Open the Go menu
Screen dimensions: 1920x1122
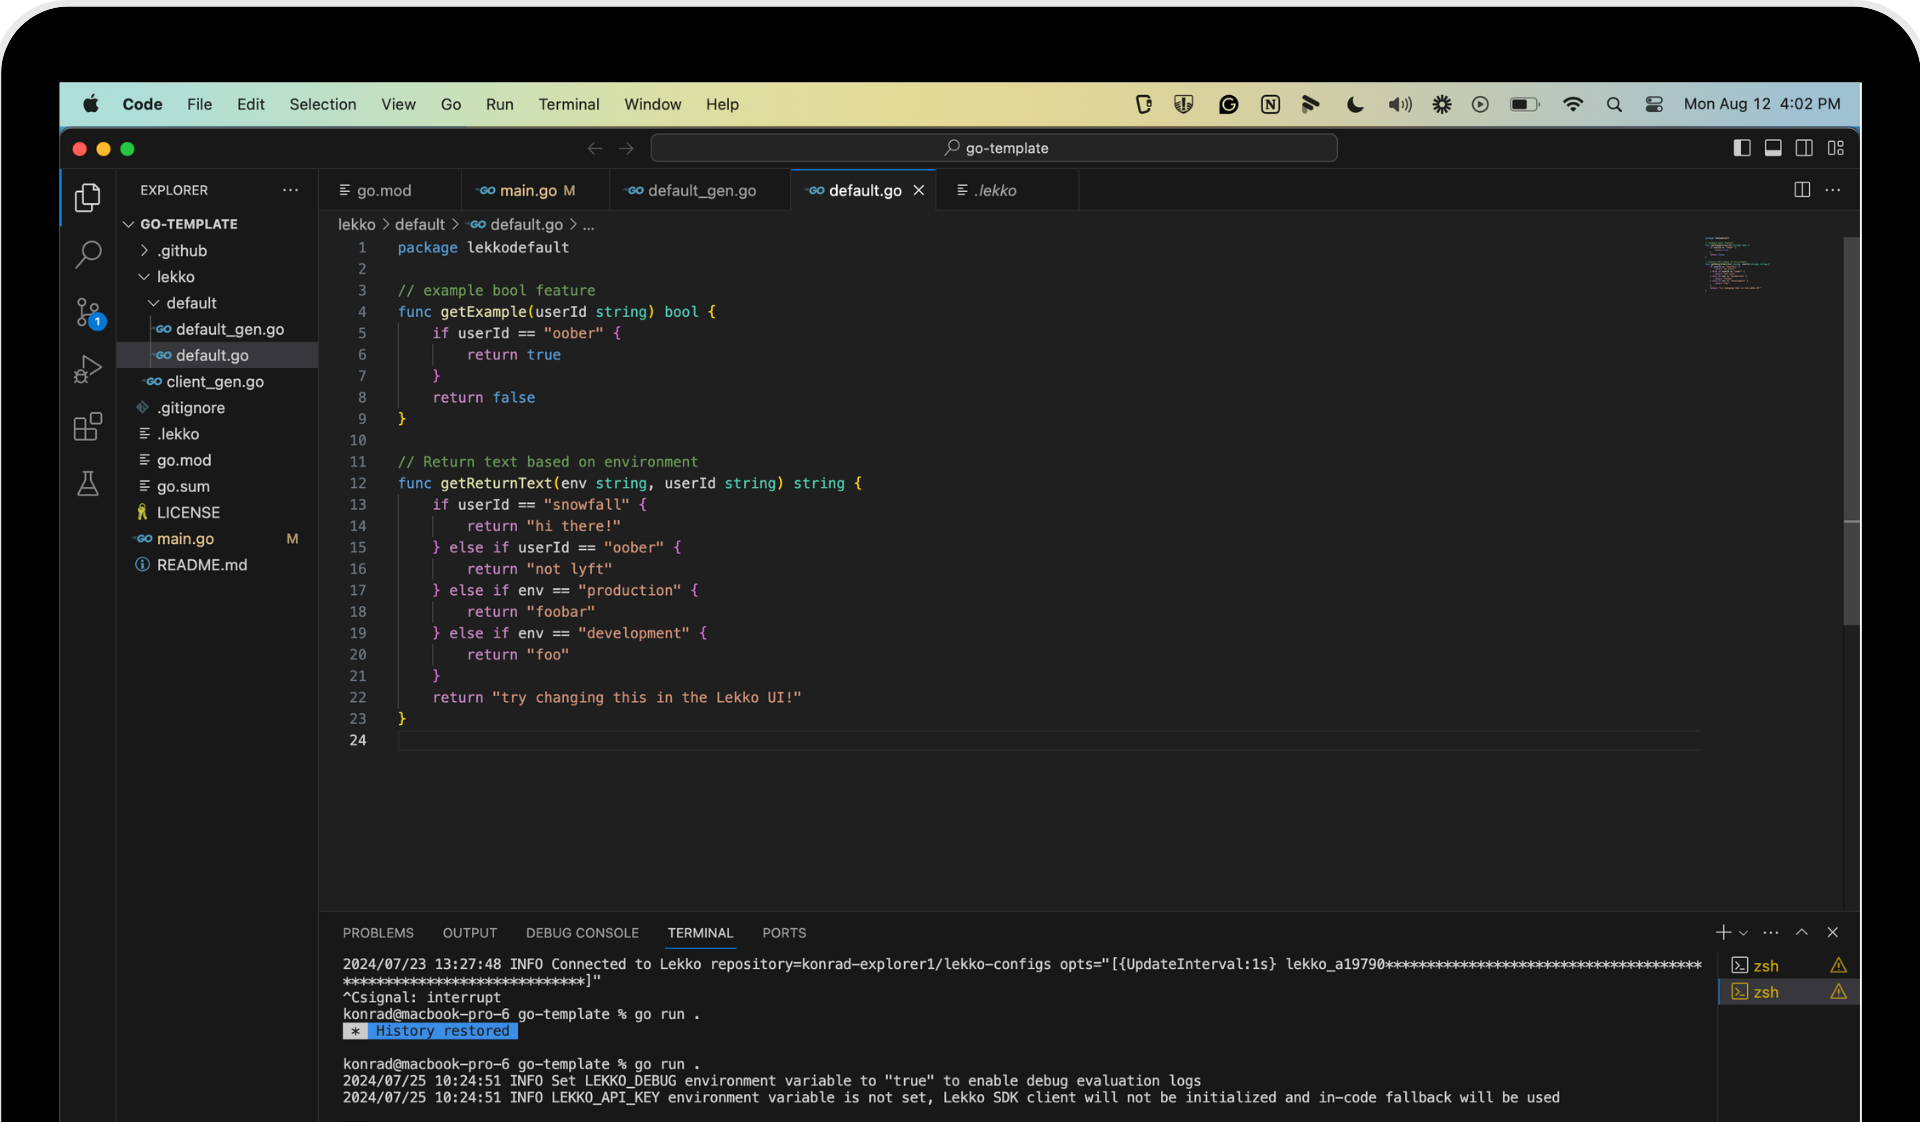(x=451, y=104)
